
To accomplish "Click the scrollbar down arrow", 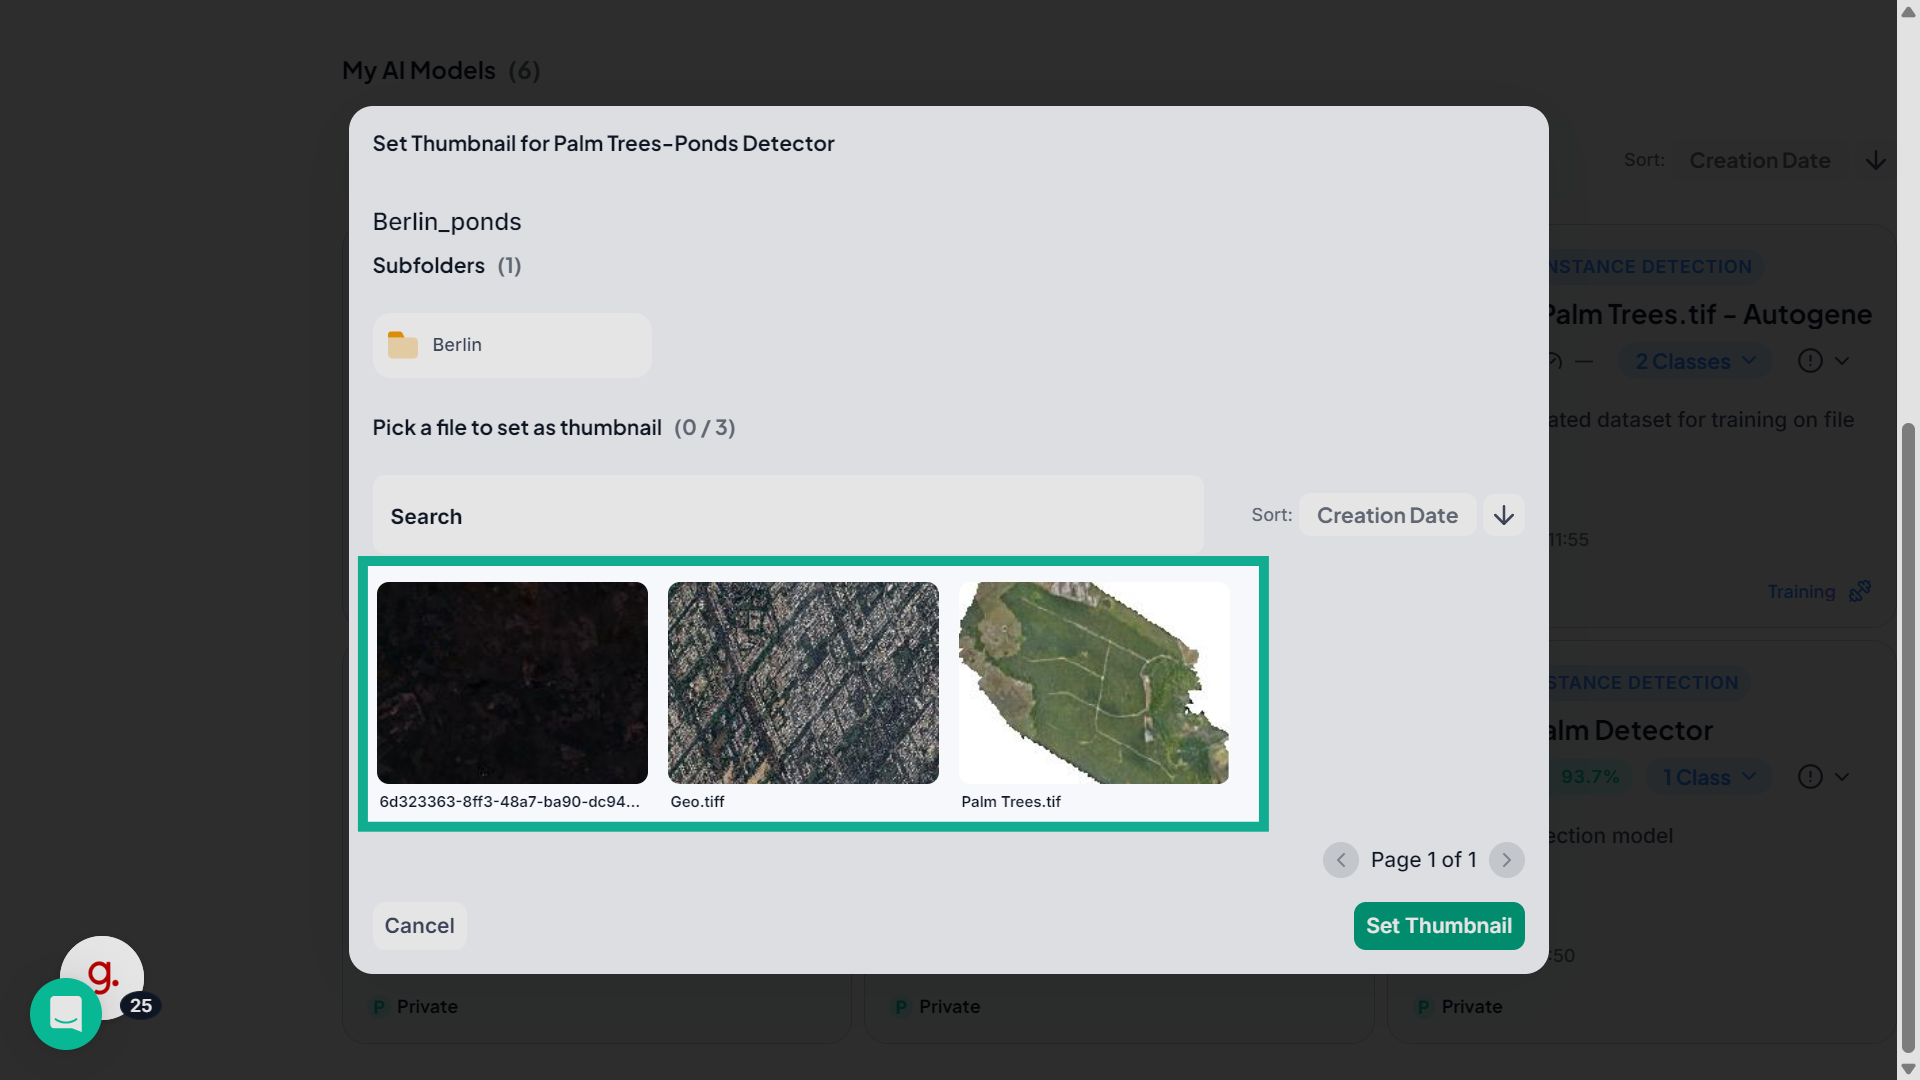I will coord(1908,1068).
